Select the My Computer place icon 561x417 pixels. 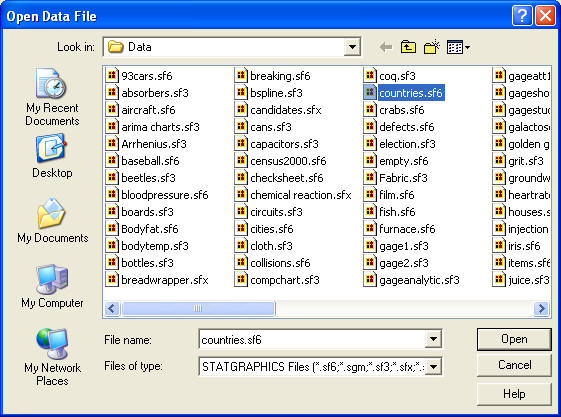pyautogui.click(x=52, y=286)
